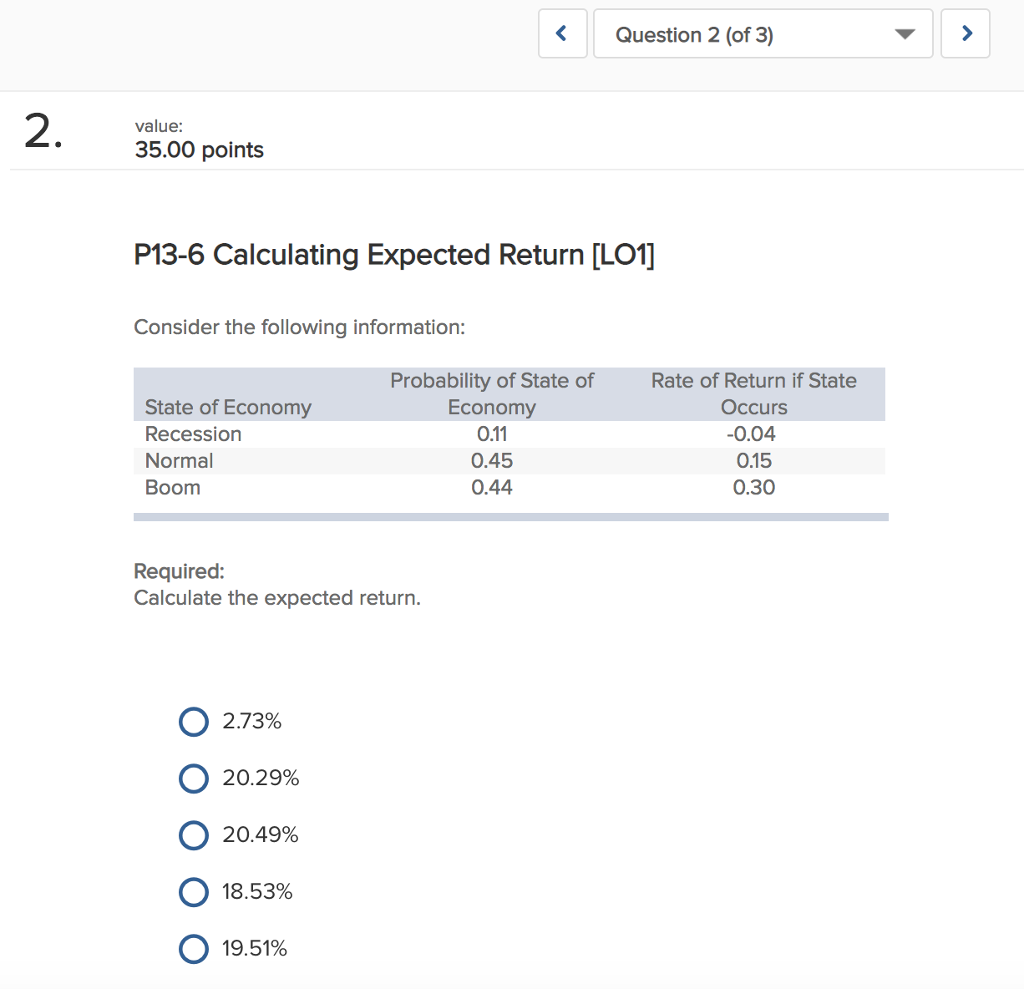Click the 35.00 points value text
The height and width of the screenshot is (989, 1024).
(199, 150)
